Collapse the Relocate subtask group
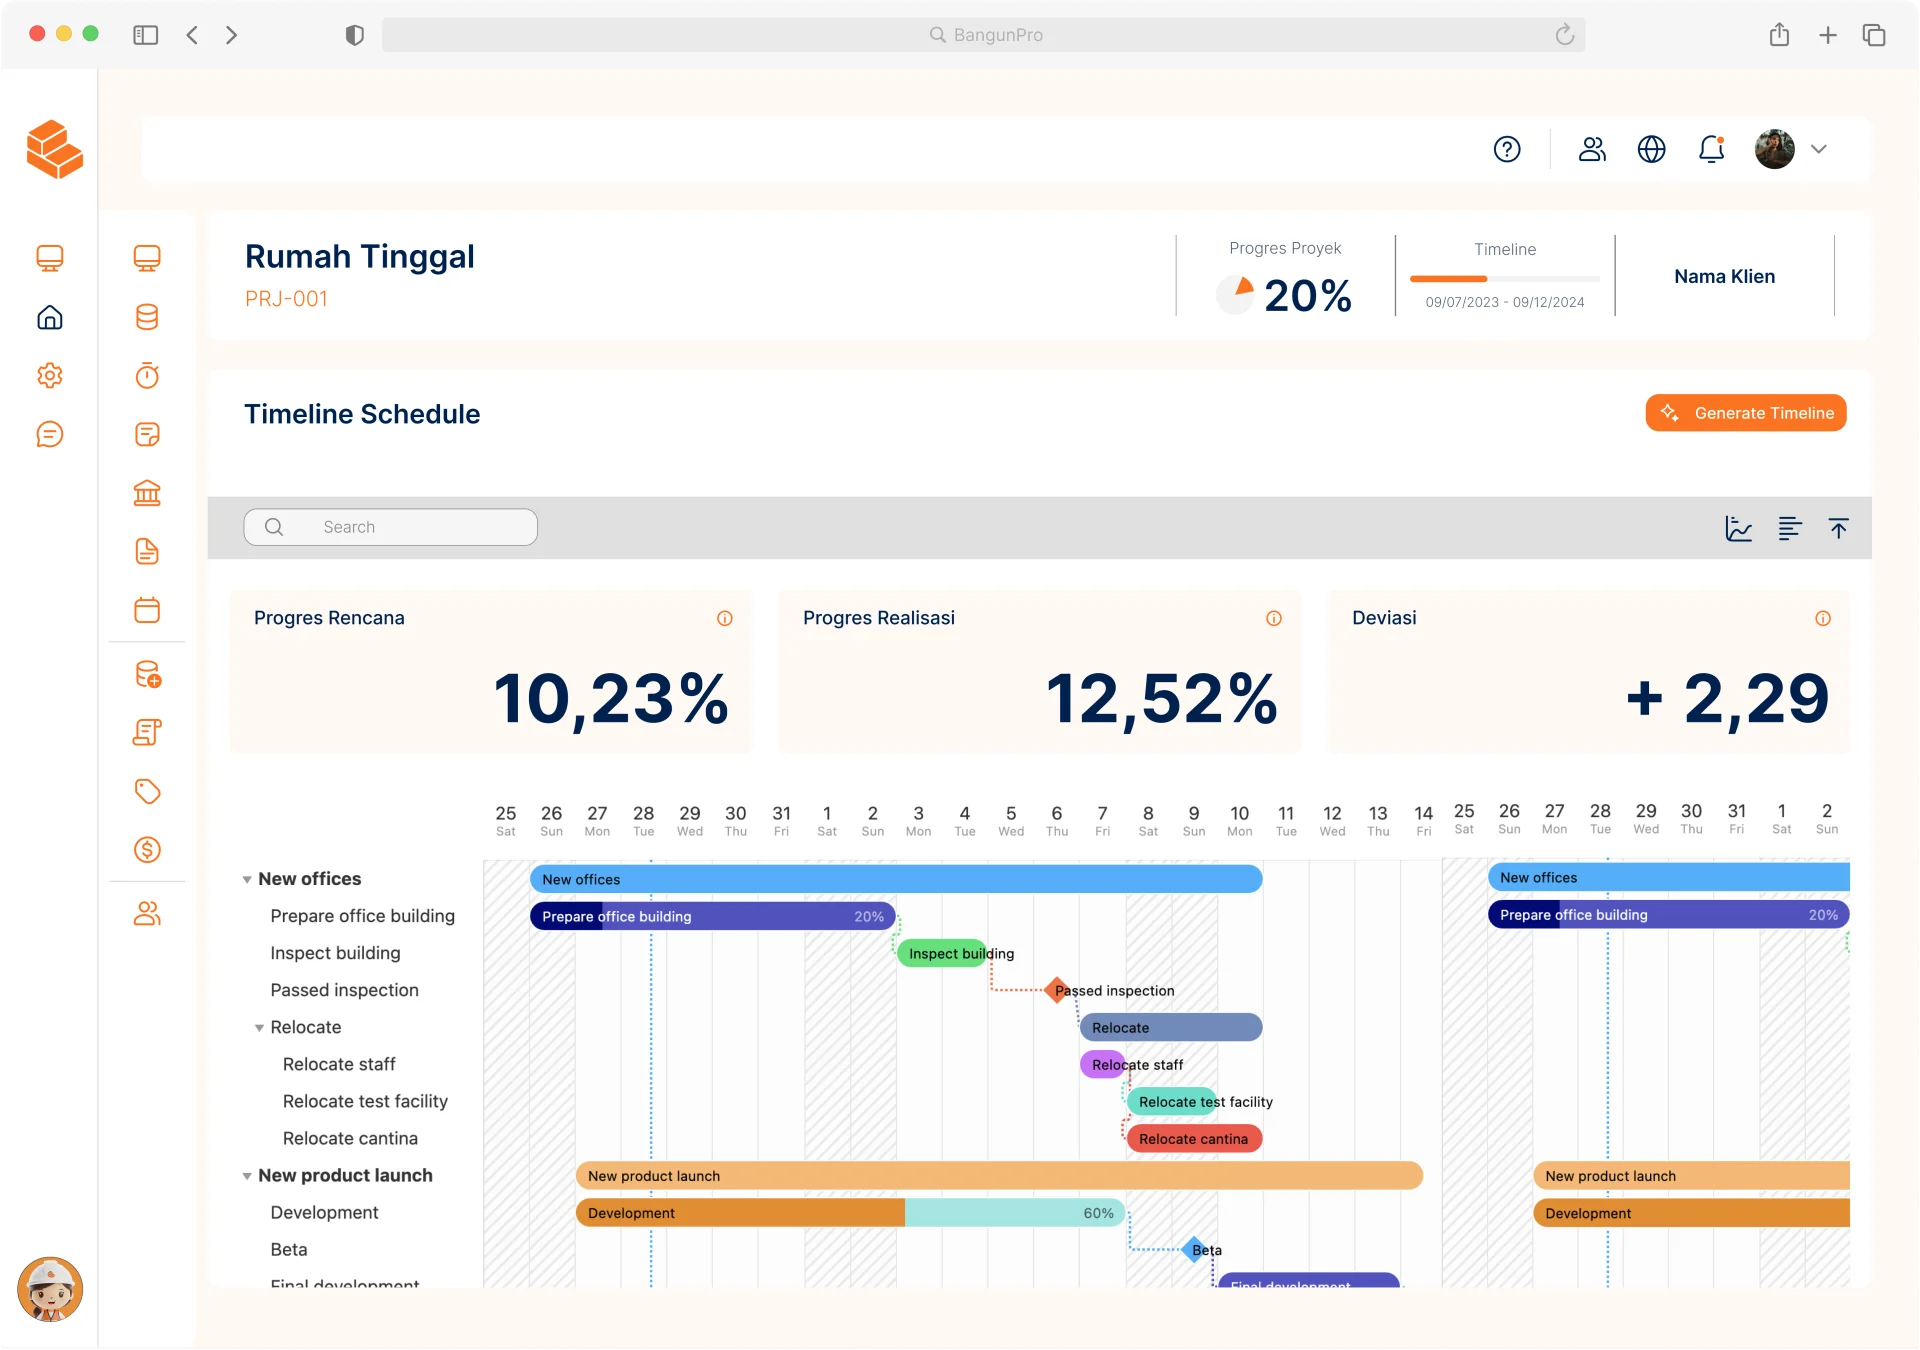 tap(260, 1028)
